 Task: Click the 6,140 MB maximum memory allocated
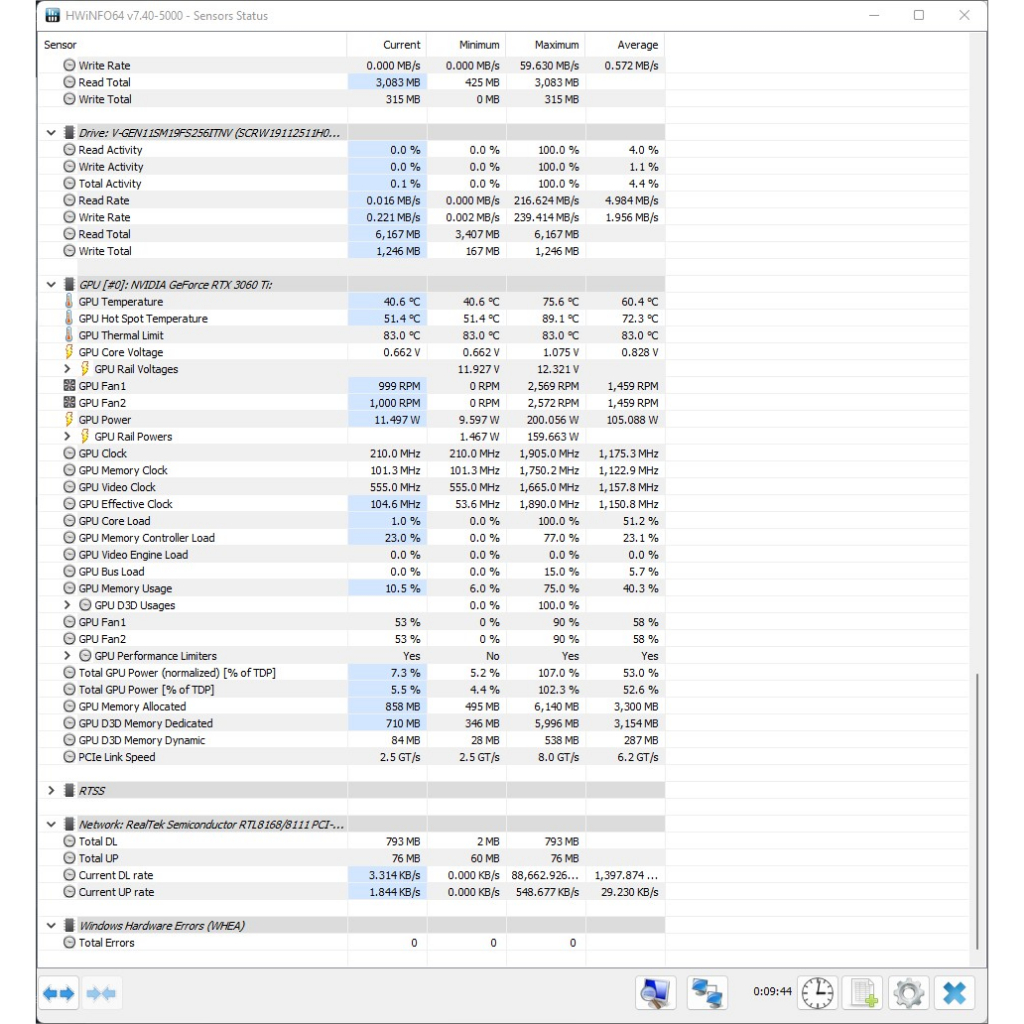557,706
